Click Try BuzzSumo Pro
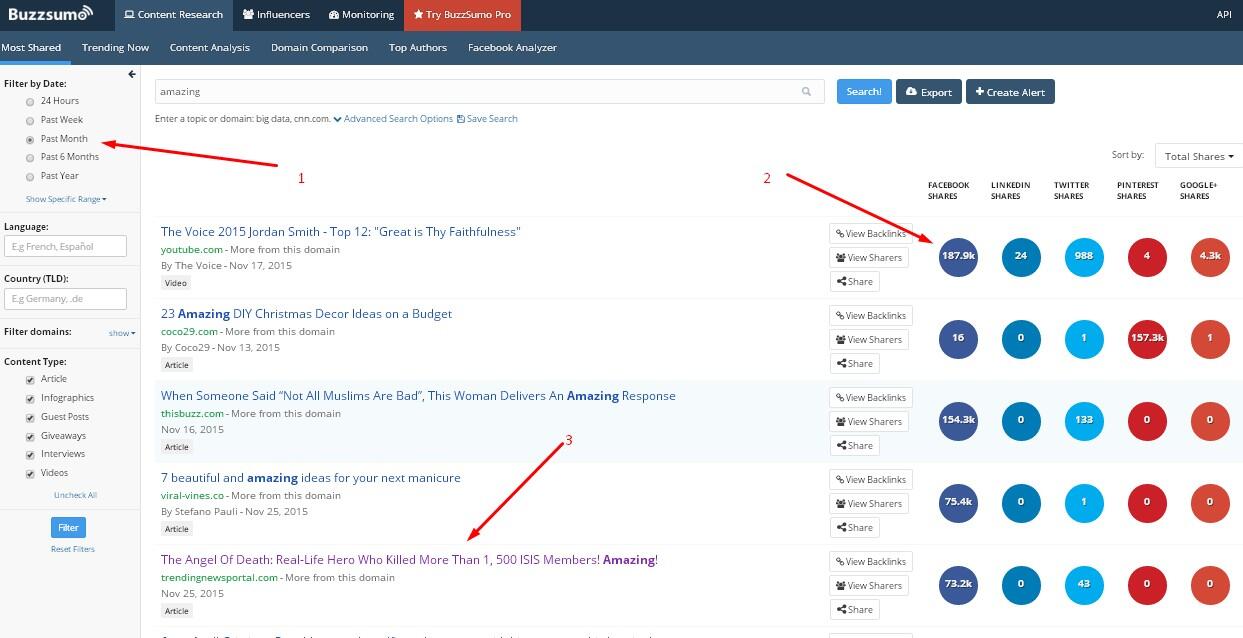Screen dimensions: 1243x638 point(463,15)
